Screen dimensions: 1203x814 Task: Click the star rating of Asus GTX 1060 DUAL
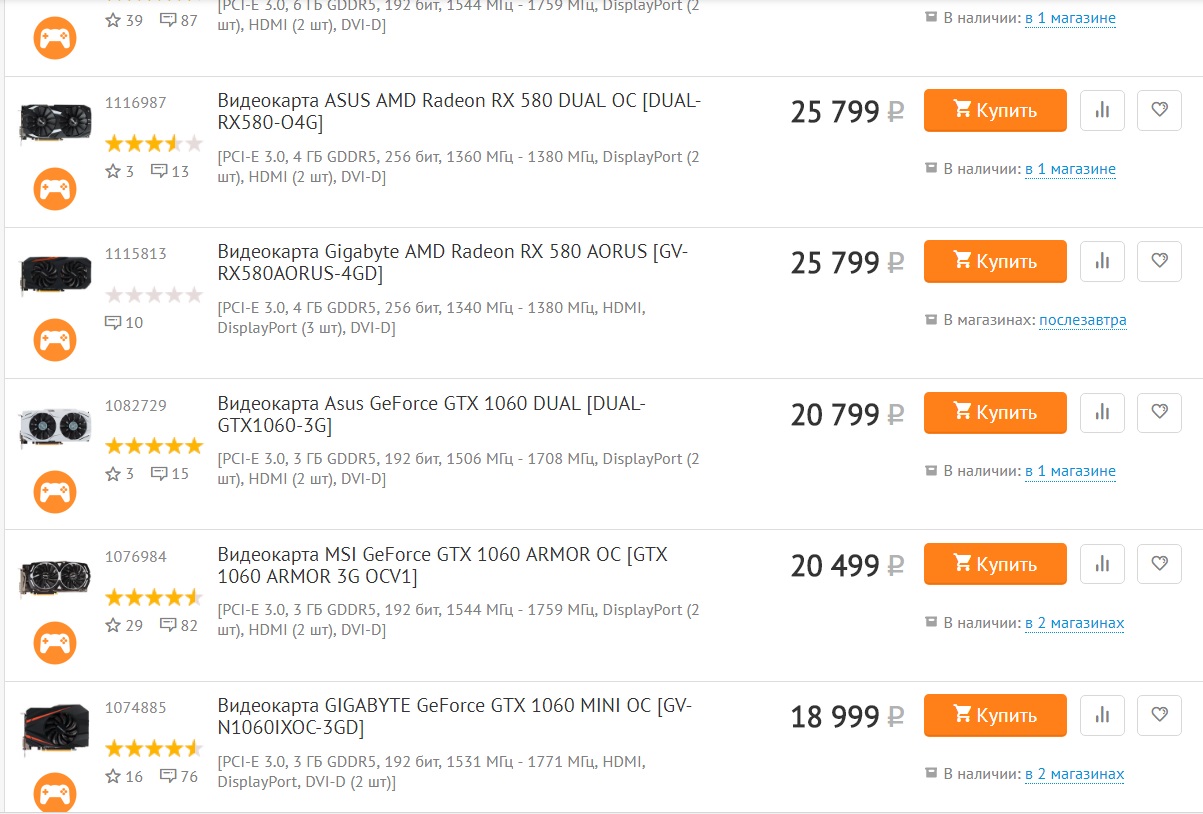[x=154, y=446]
